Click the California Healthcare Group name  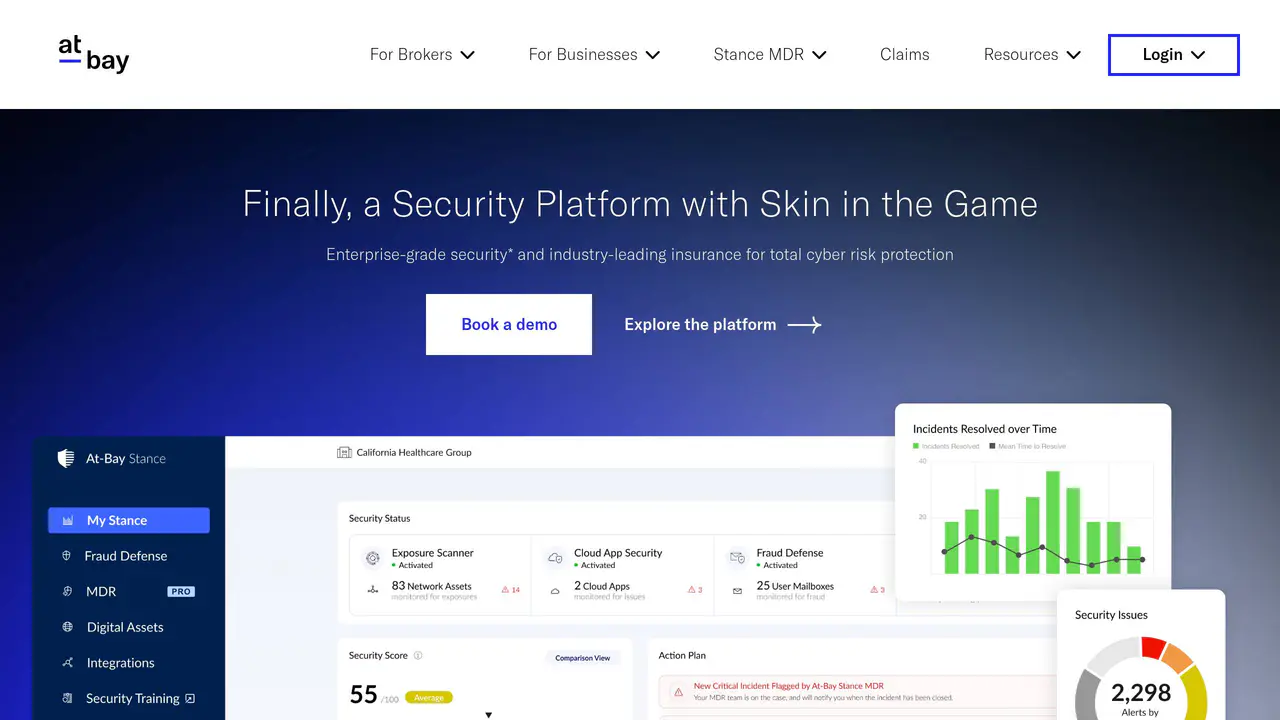(414, 452)
